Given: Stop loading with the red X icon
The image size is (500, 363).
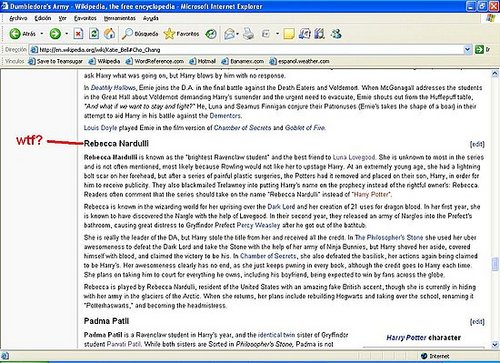Looking at the screenshot, I should point(78,34).
